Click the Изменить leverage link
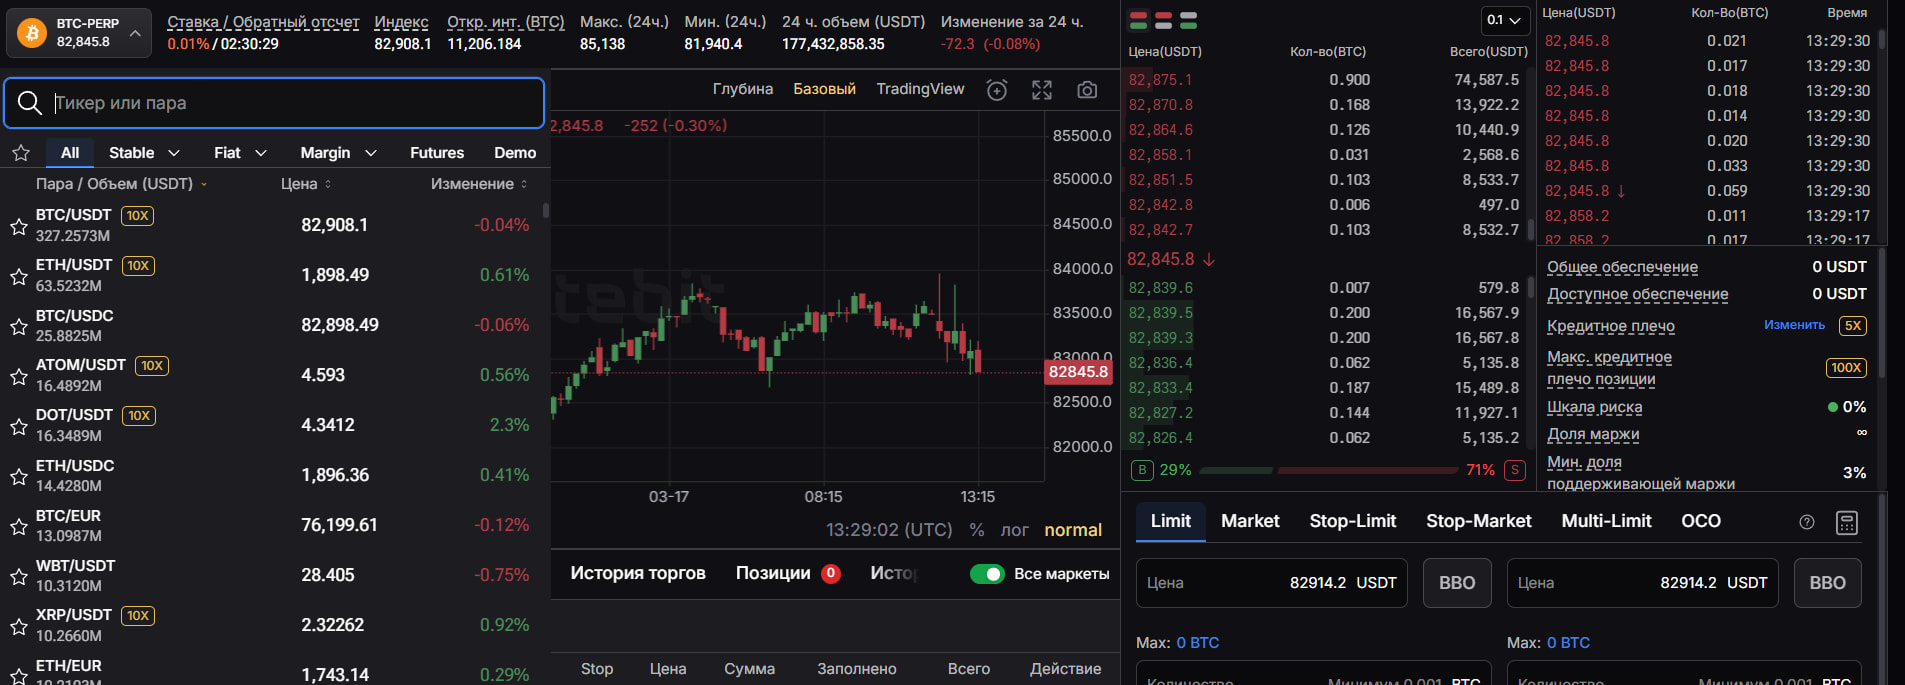Image resolution: width=1905 pixels, height=685 pixels. [1794, 325]
